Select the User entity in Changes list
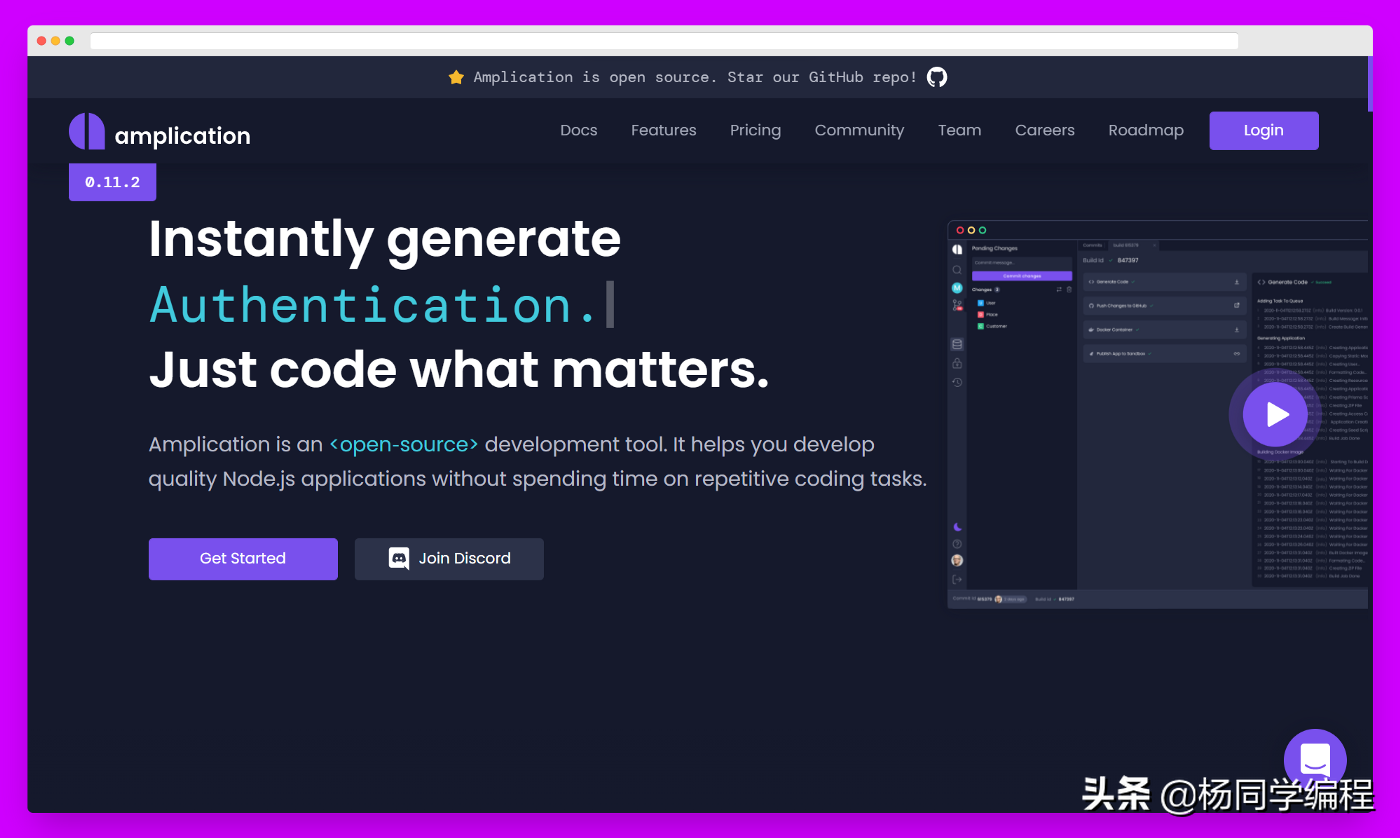 (986, 302)
